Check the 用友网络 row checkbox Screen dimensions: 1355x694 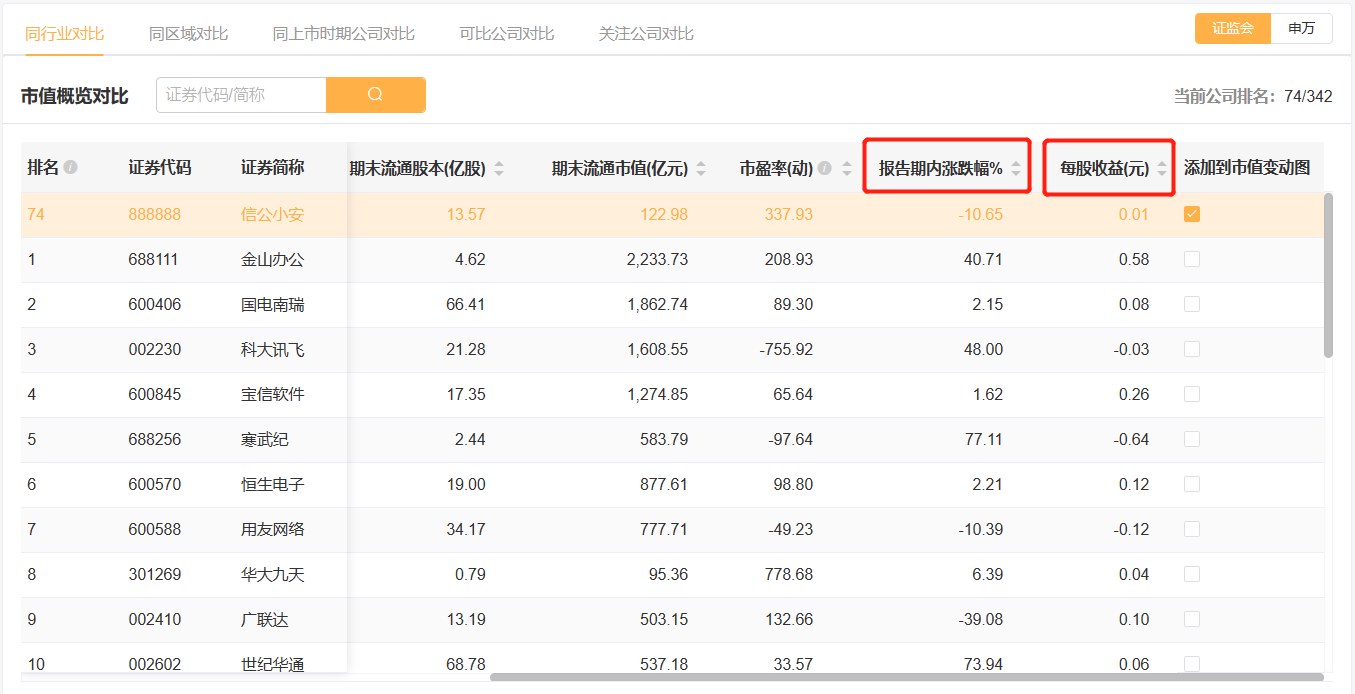click(x=1192, y=529)
